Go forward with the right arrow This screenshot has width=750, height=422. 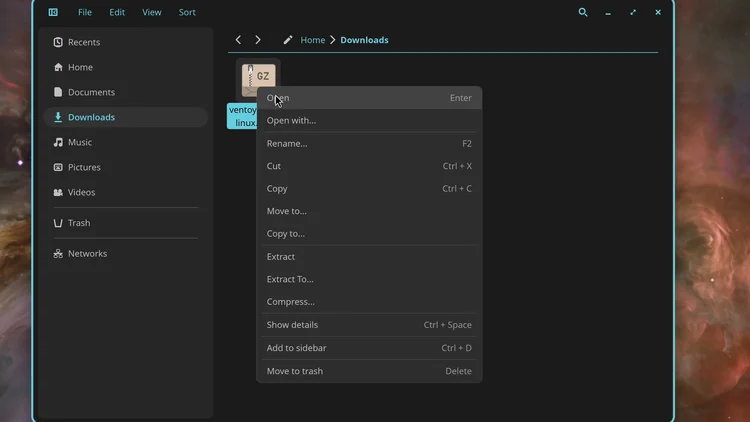coord(258,40)
